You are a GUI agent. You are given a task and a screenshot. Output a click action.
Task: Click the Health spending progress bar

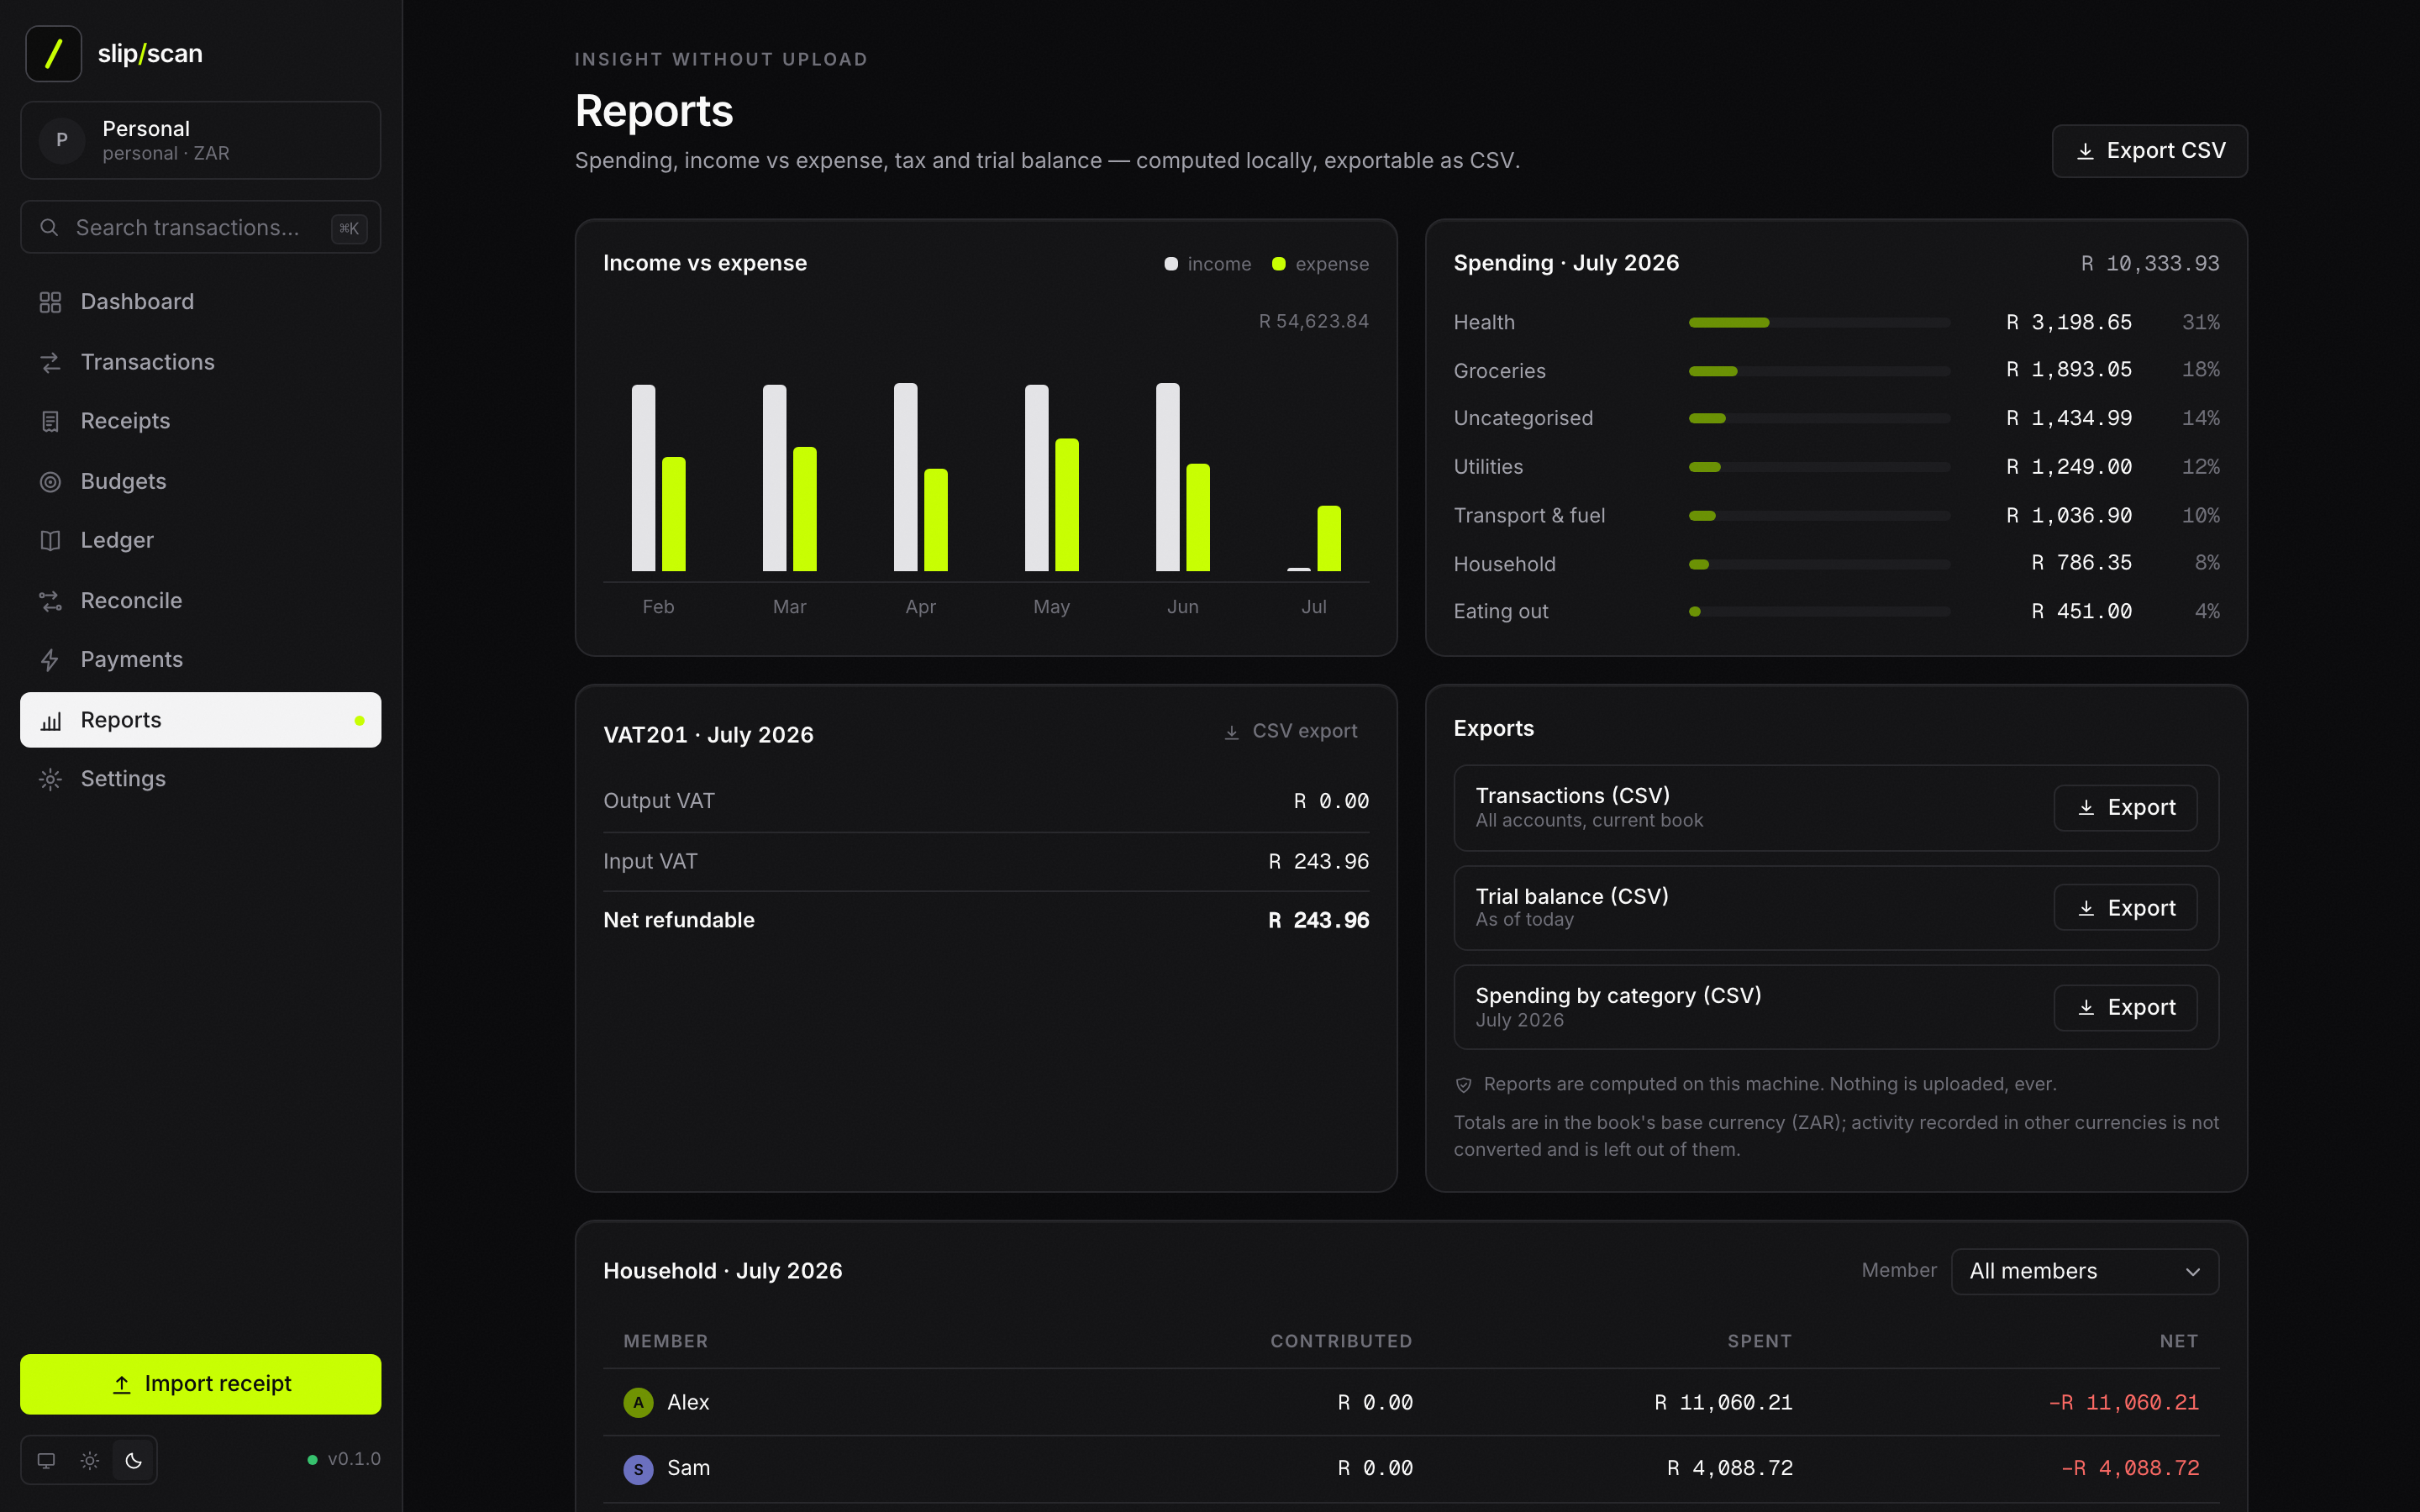1819,323
